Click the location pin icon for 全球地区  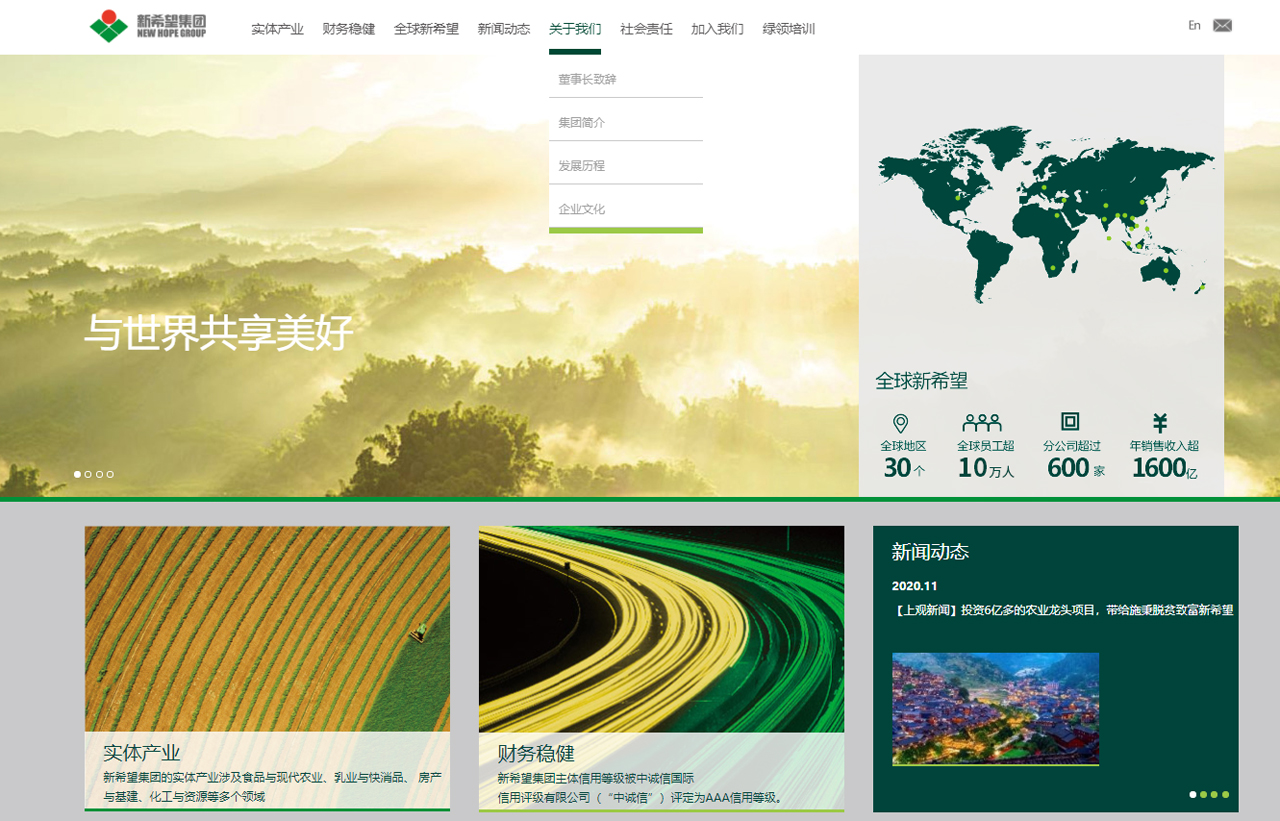(900, 423)
